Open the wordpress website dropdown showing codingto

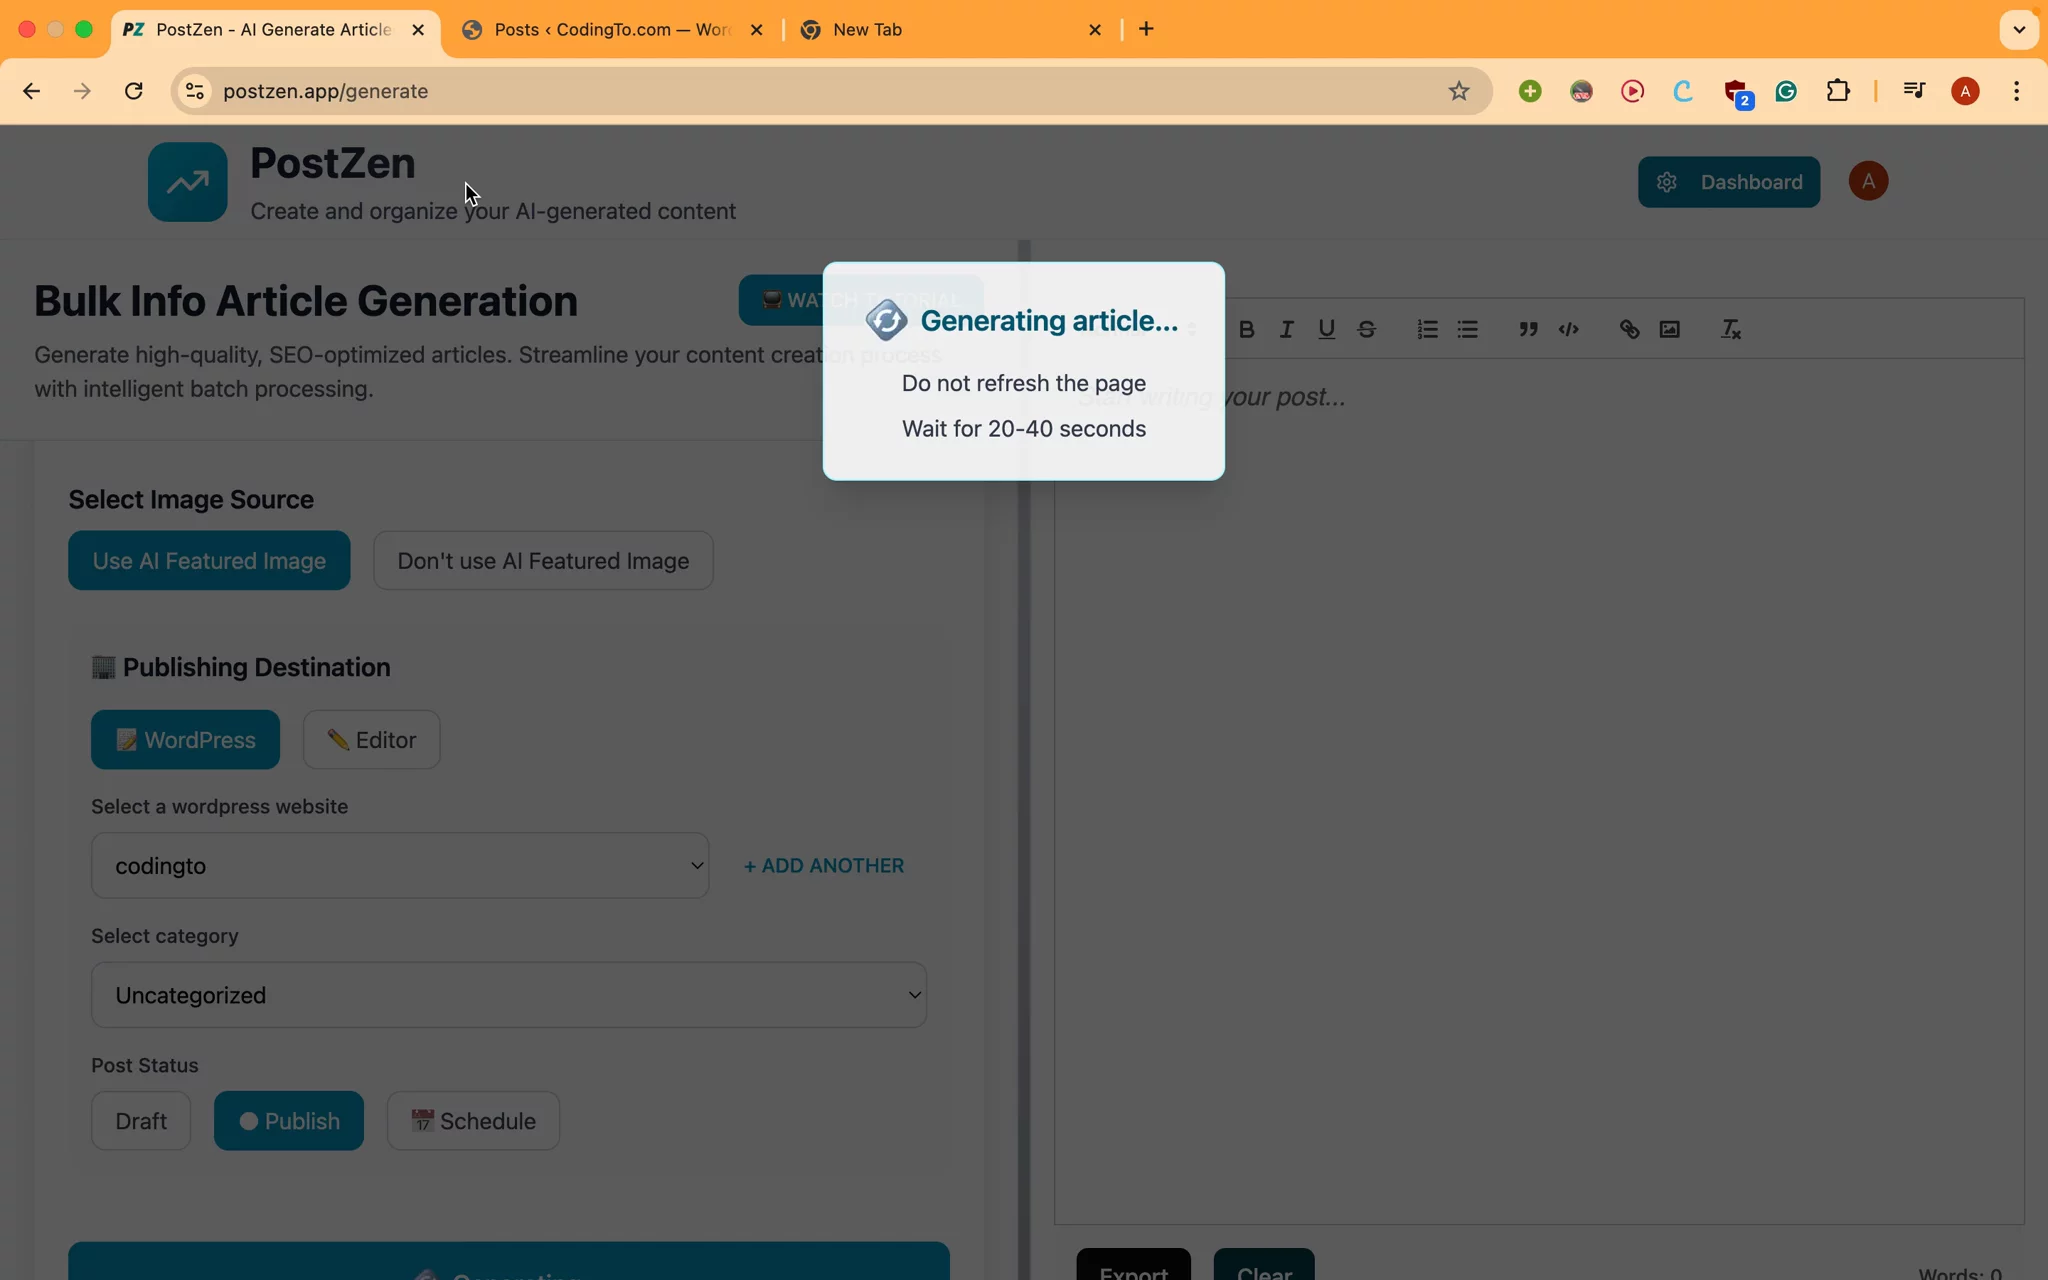399,865
